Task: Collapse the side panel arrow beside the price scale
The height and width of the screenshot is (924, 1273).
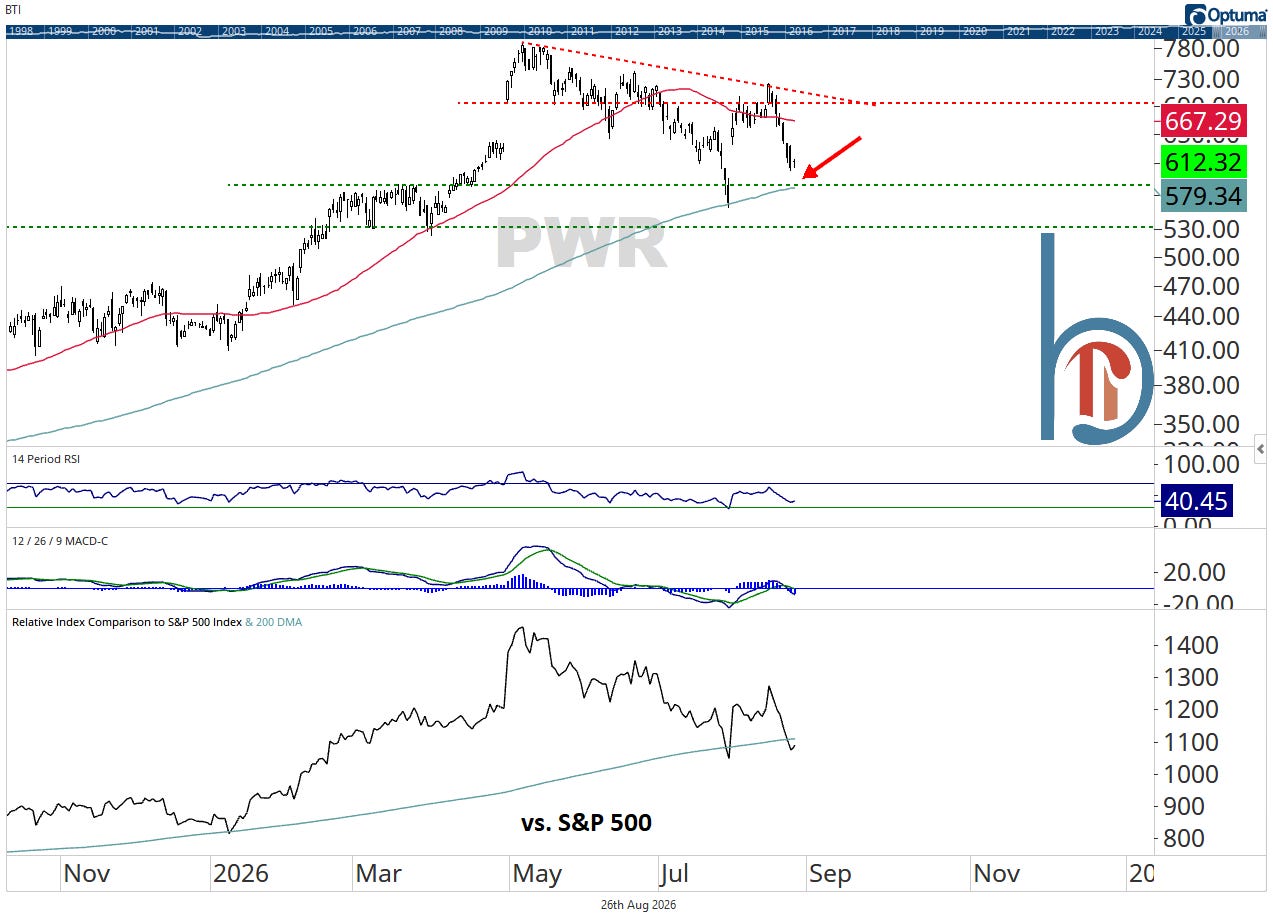Action: (x=1262, y=449)
